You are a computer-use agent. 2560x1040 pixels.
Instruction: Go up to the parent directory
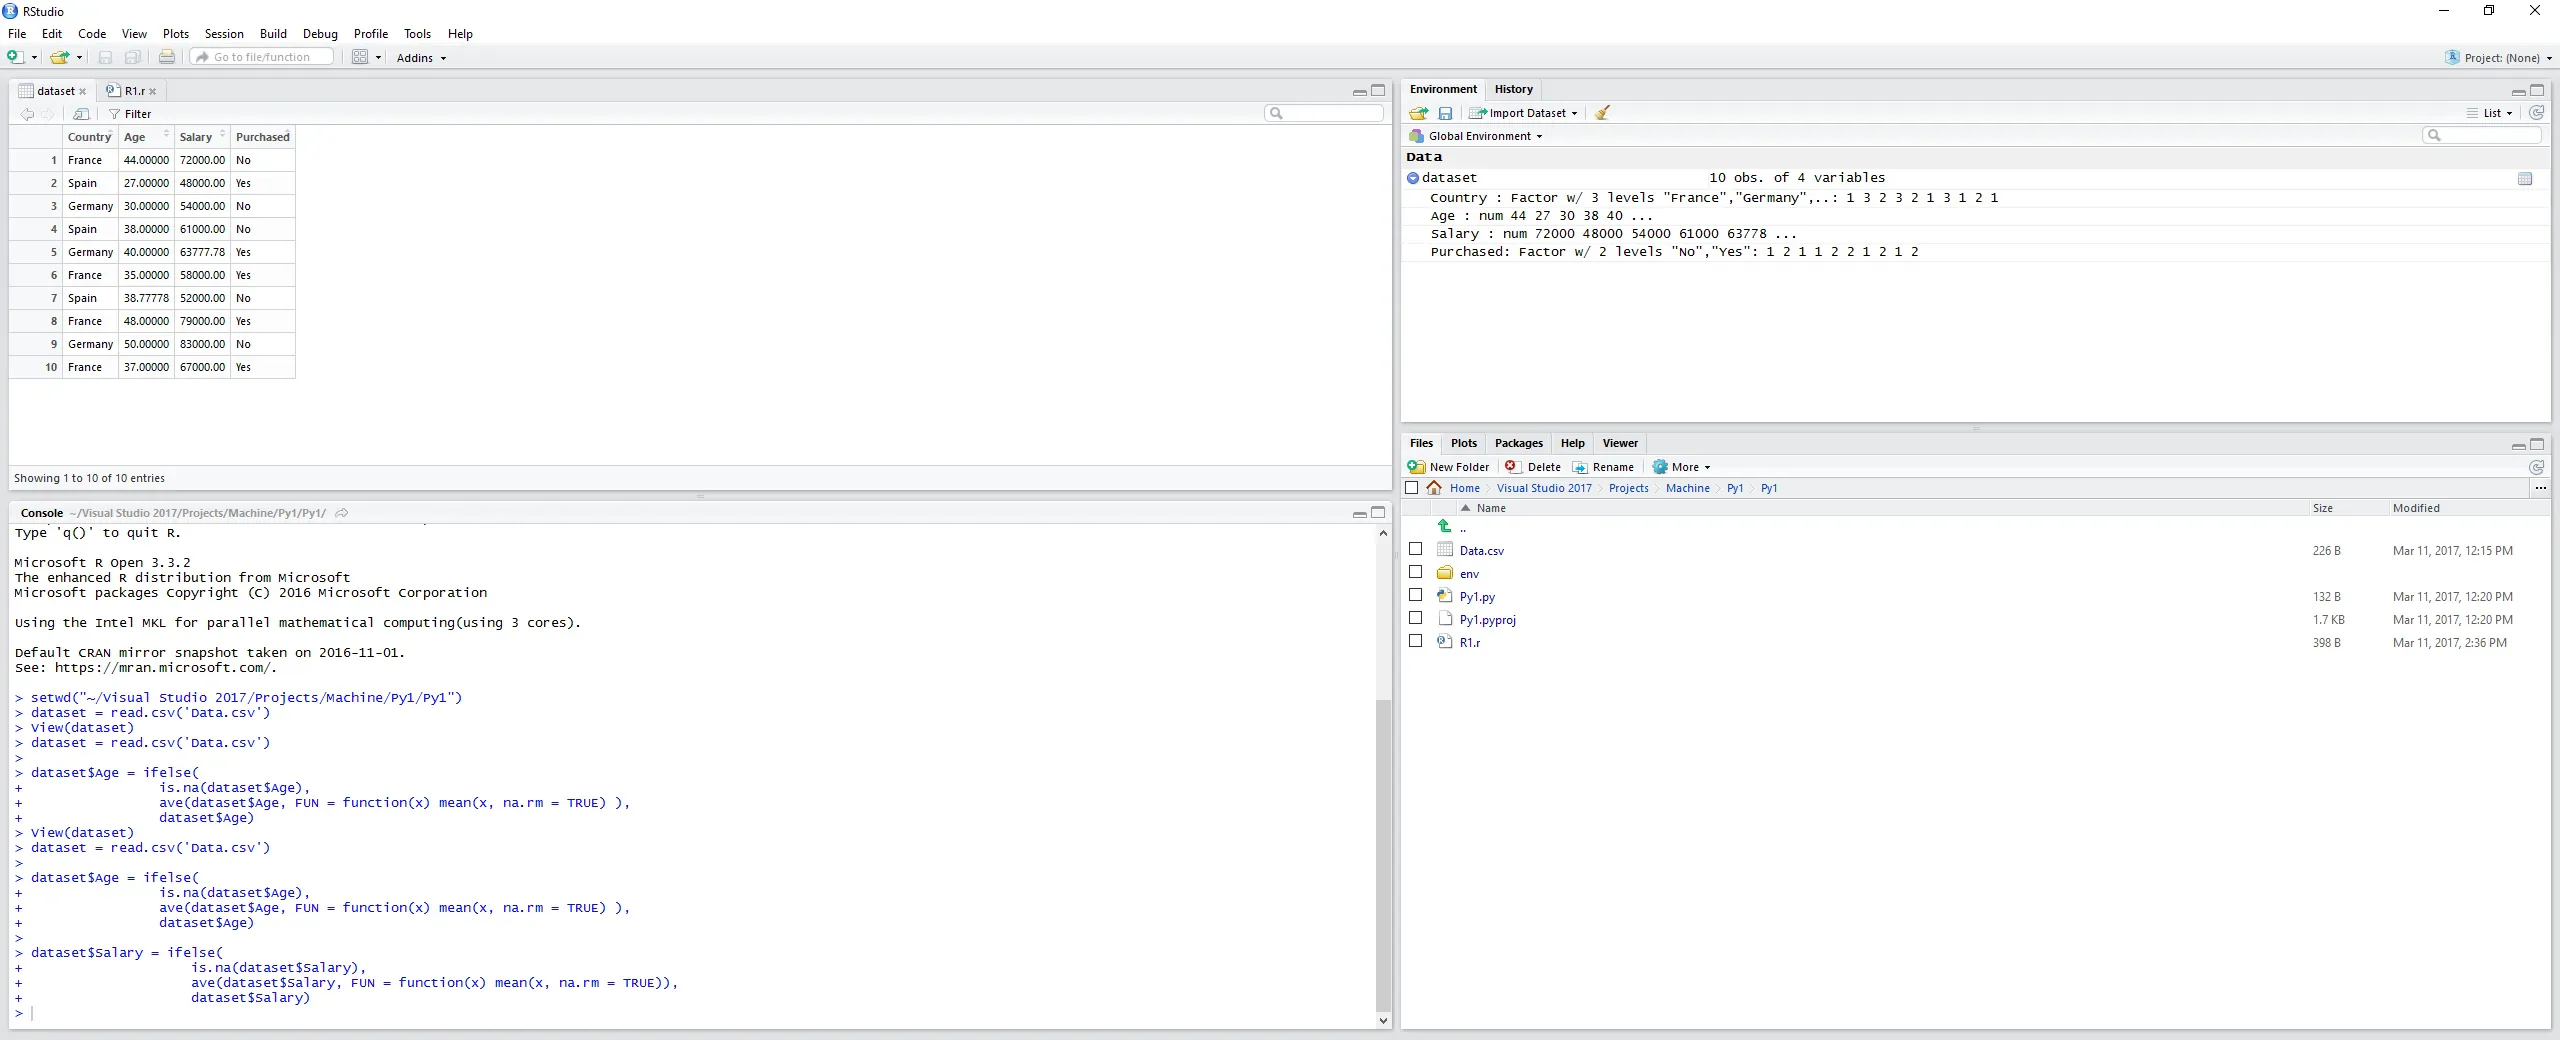(1445, 526)
